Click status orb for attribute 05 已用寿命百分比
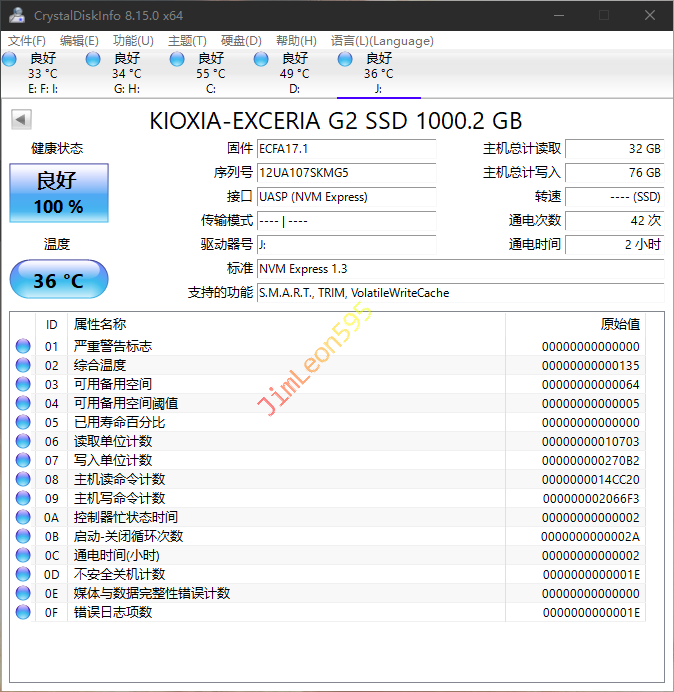Screen dimensions: 674x692 (x=23, y=422)
